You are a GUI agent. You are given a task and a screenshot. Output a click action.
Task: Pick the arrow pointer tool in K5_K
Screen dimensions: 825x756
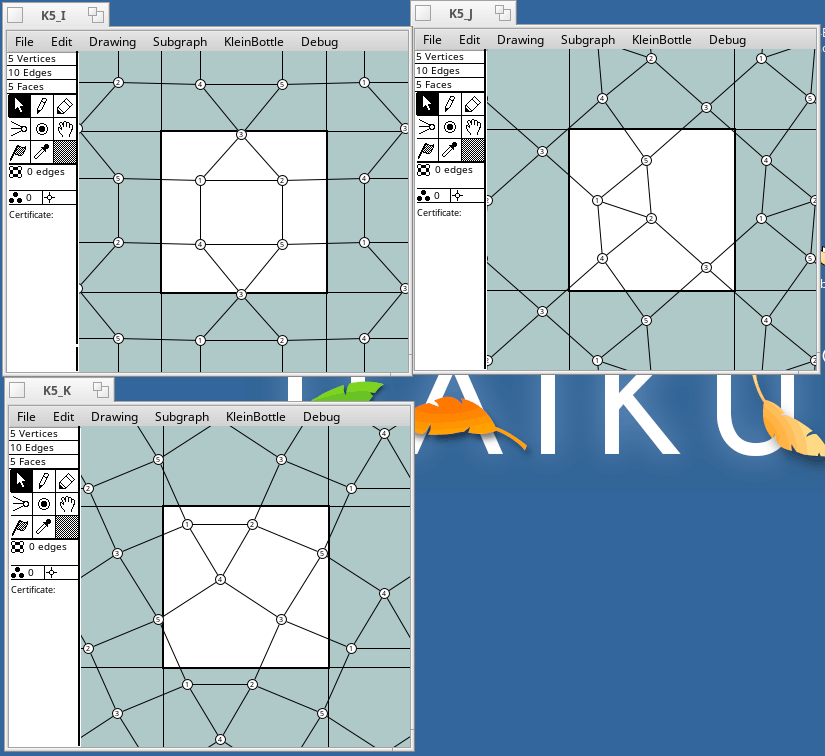[x=21, y=481]
